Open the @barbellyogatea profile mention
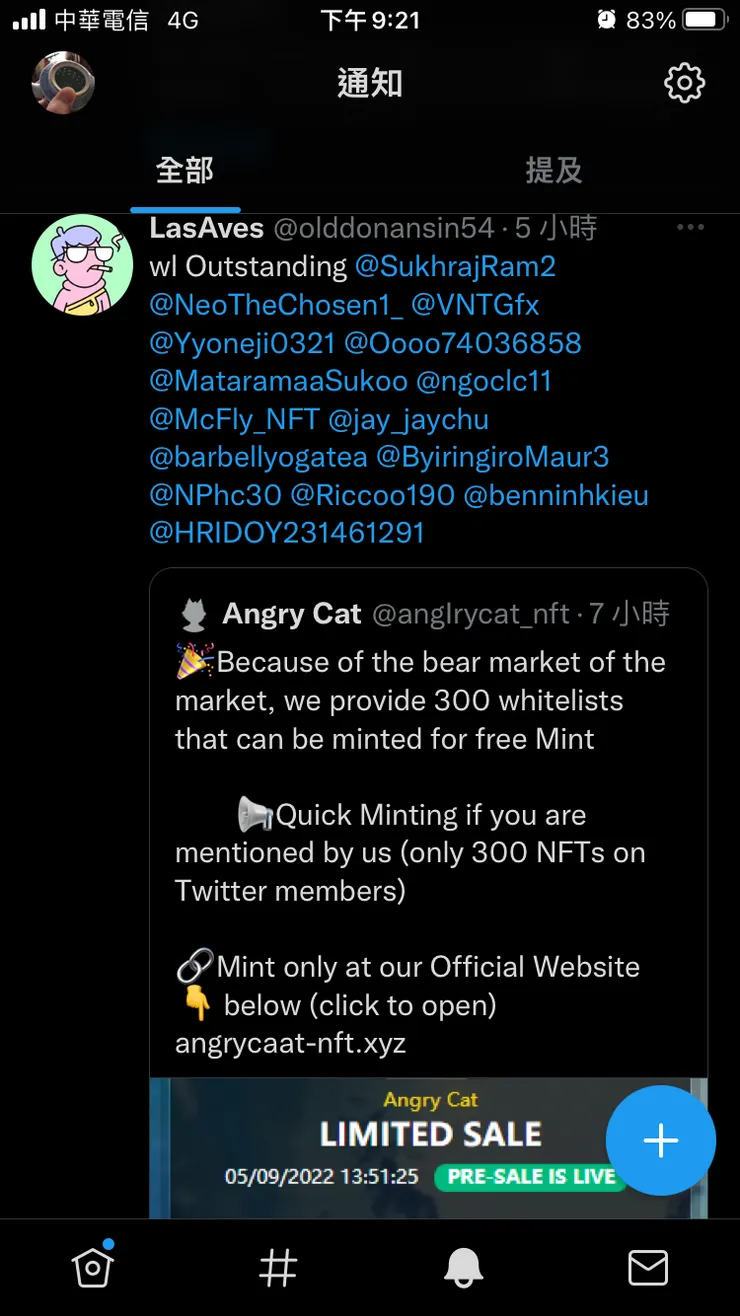Viewport: 740px width, 1316px height. point(258,457)
